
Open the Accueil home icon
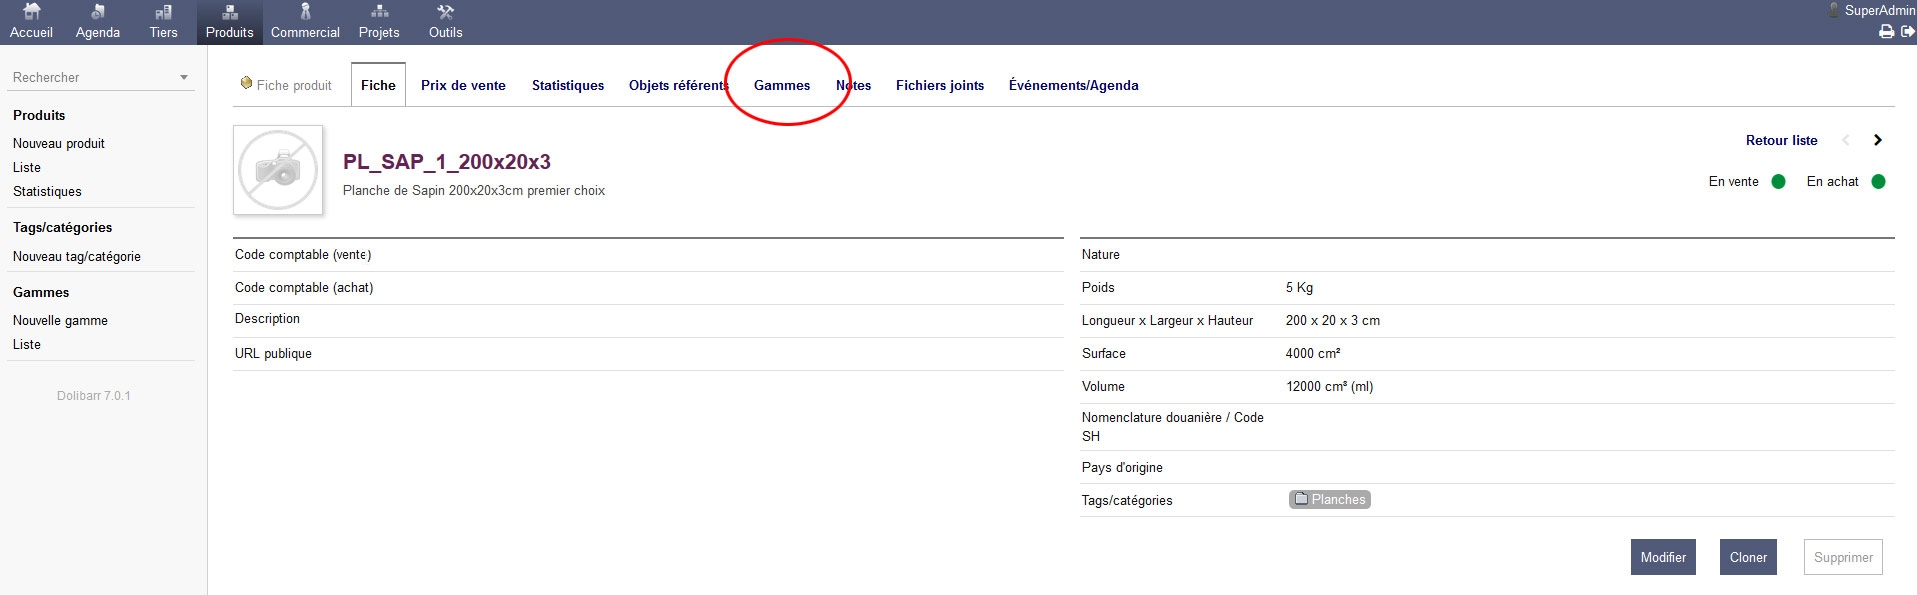(32, 12)
